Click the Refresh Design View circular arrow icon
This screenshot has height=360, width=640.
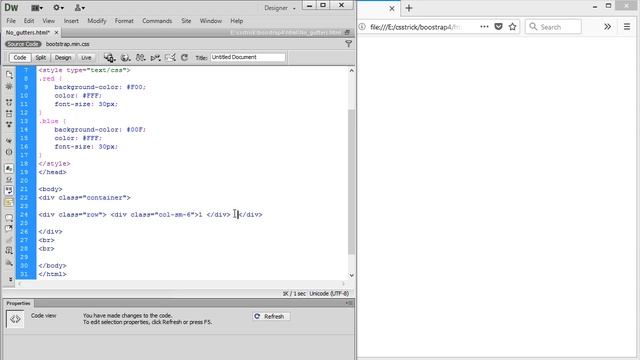184,58
